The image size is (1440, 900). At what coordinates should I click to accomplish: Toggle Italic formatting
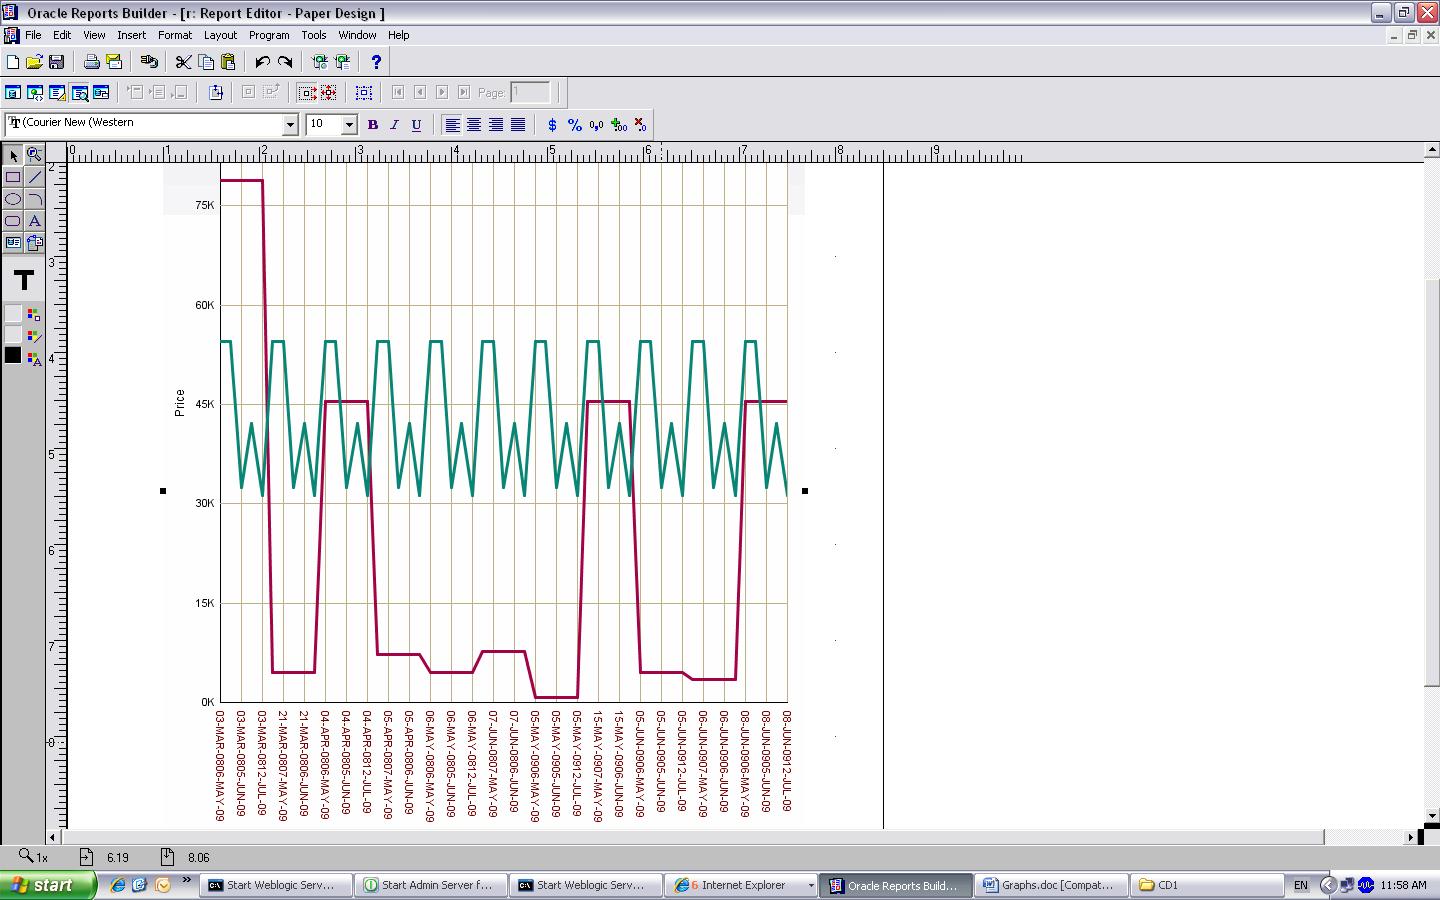(394, 125)
